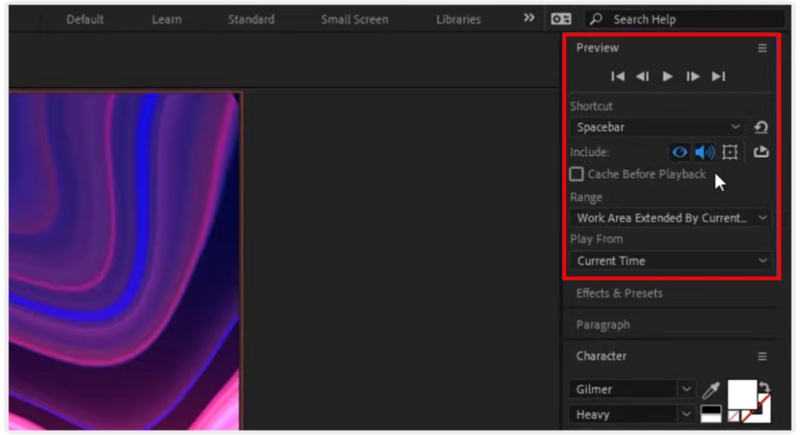Click the Preview panel title
800x435 pixels.
[x=597, y=48]
